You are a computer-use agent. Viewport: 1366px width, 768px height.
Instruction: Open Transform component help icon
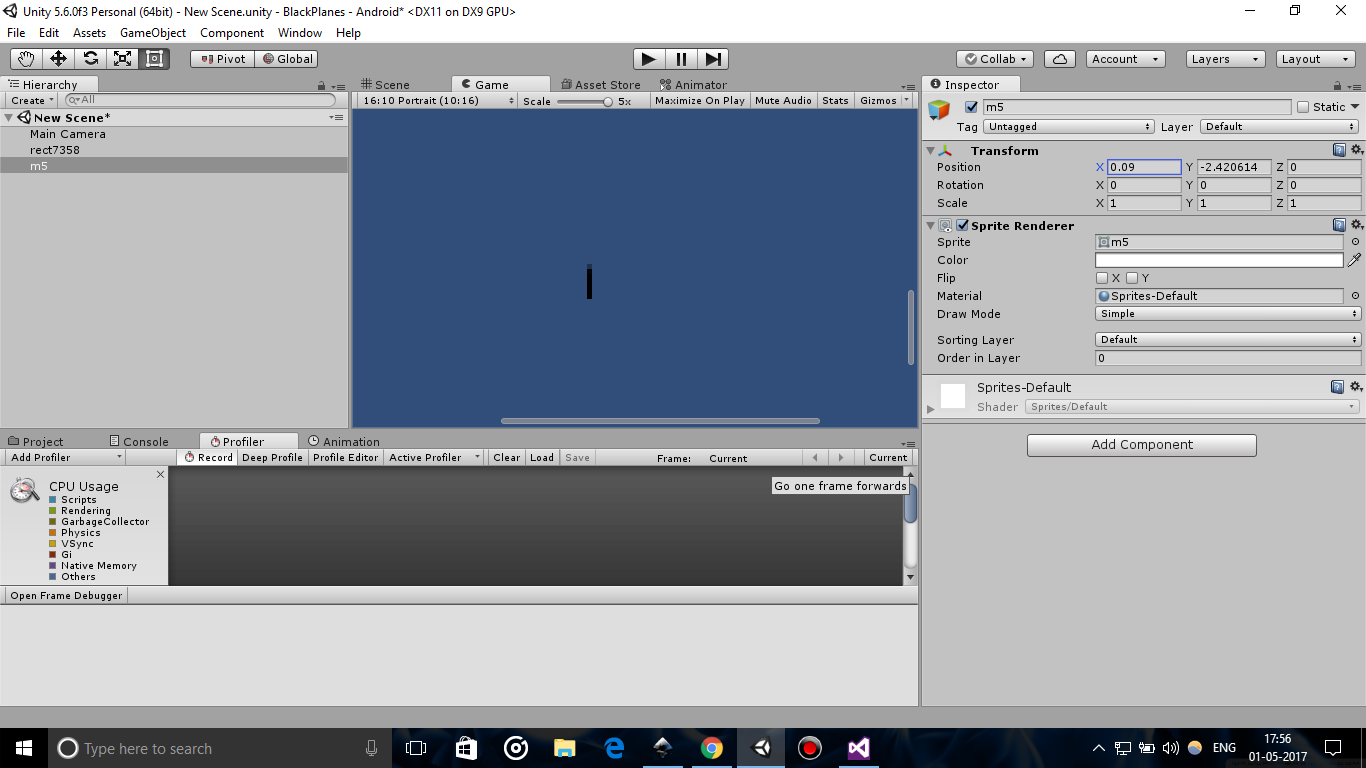(x=1339, y=150)
